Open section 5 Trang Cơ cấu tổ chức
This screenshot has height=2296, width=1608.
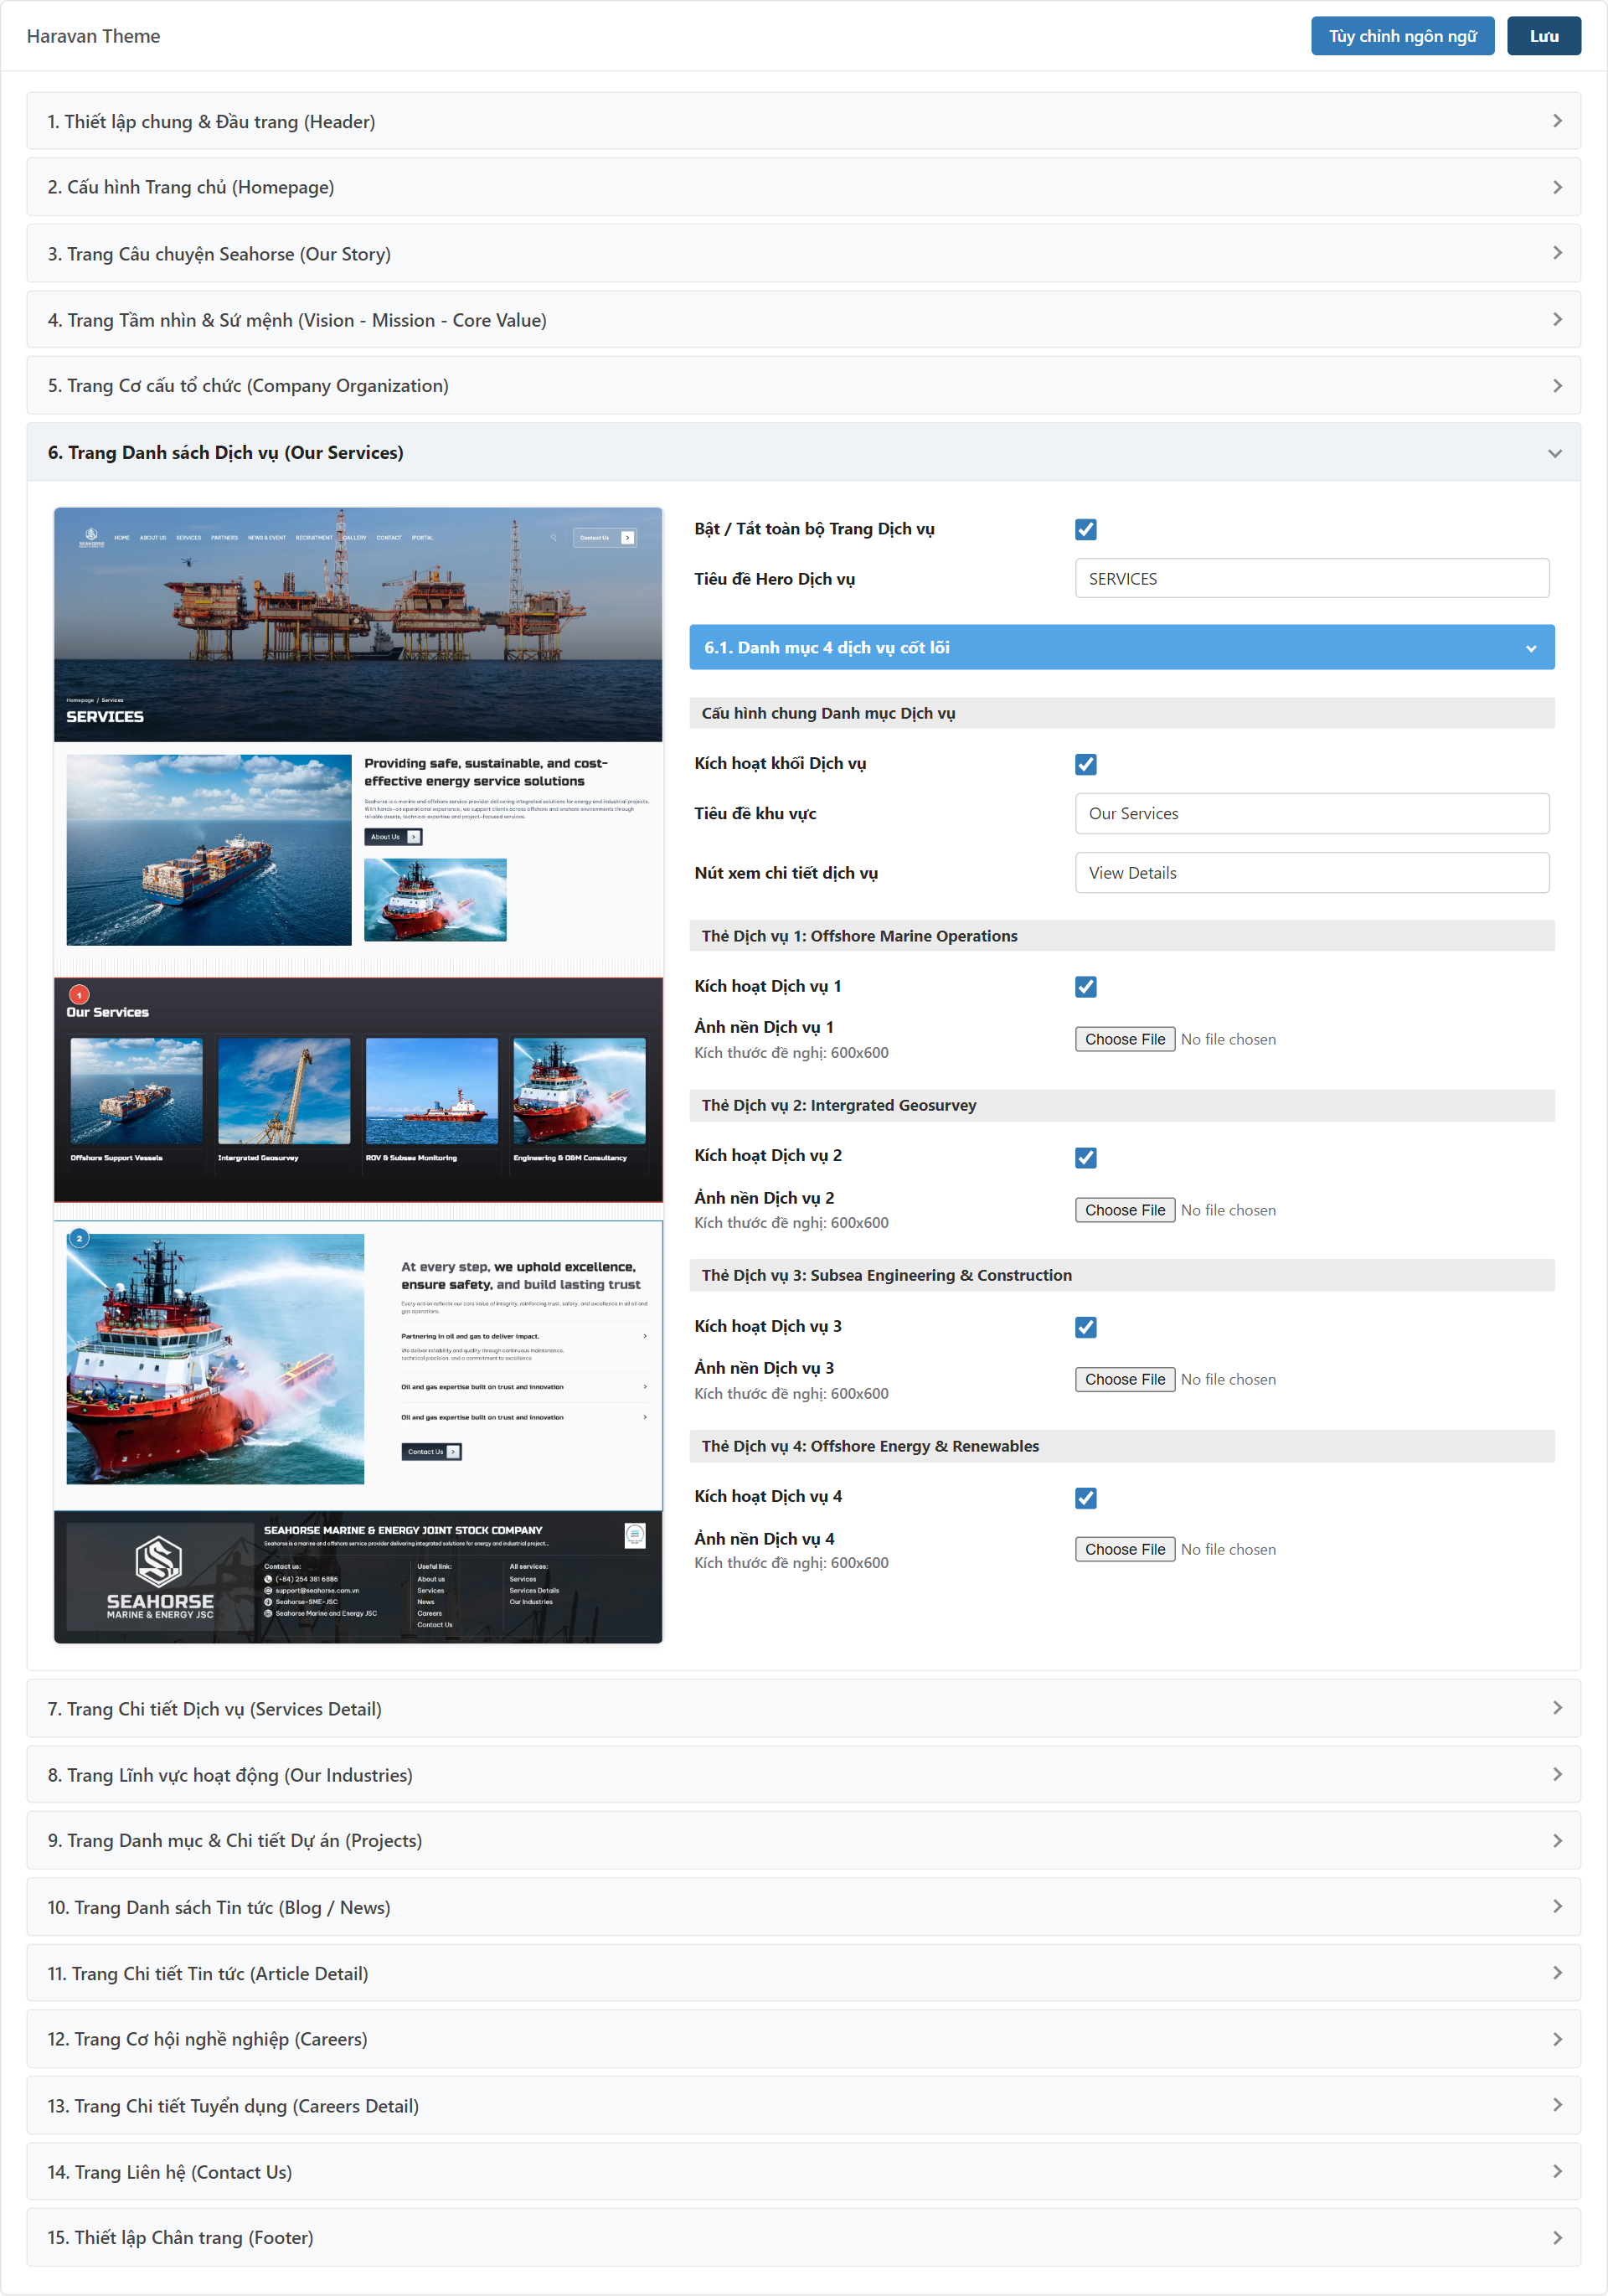coord(803,386)
